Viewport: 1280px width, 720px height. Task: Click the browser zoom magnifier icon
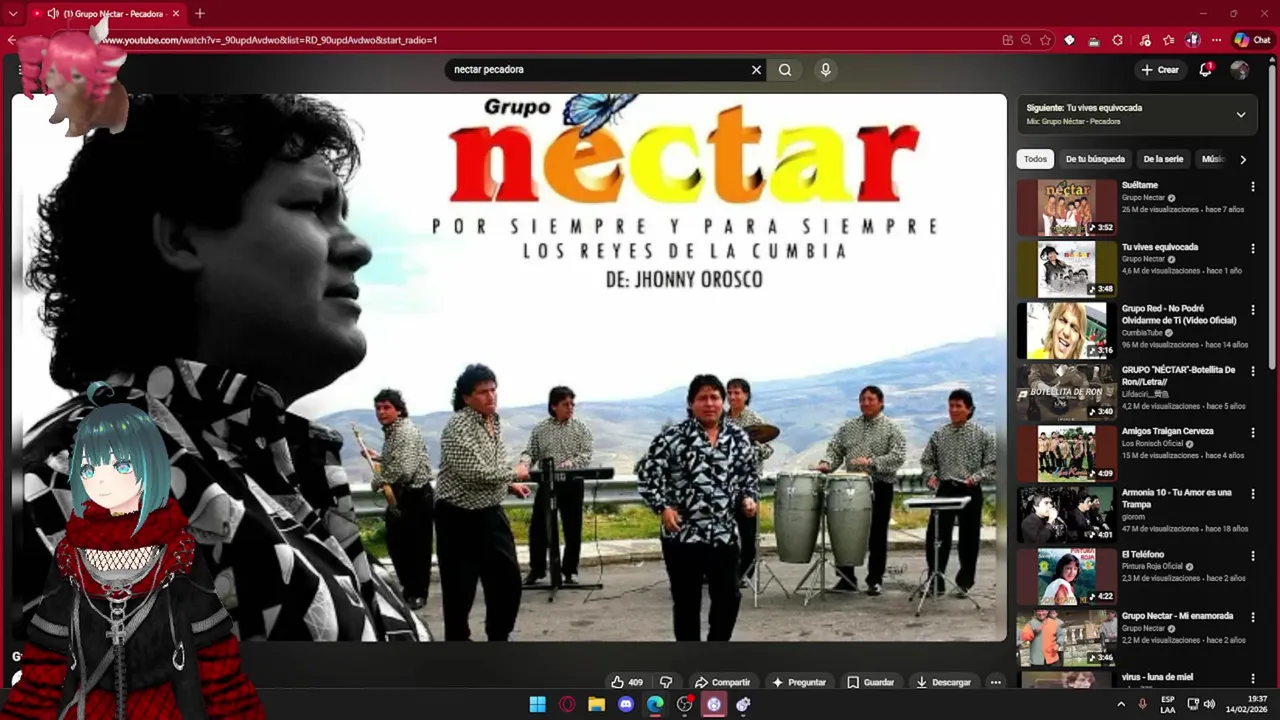coord(1026,40)
